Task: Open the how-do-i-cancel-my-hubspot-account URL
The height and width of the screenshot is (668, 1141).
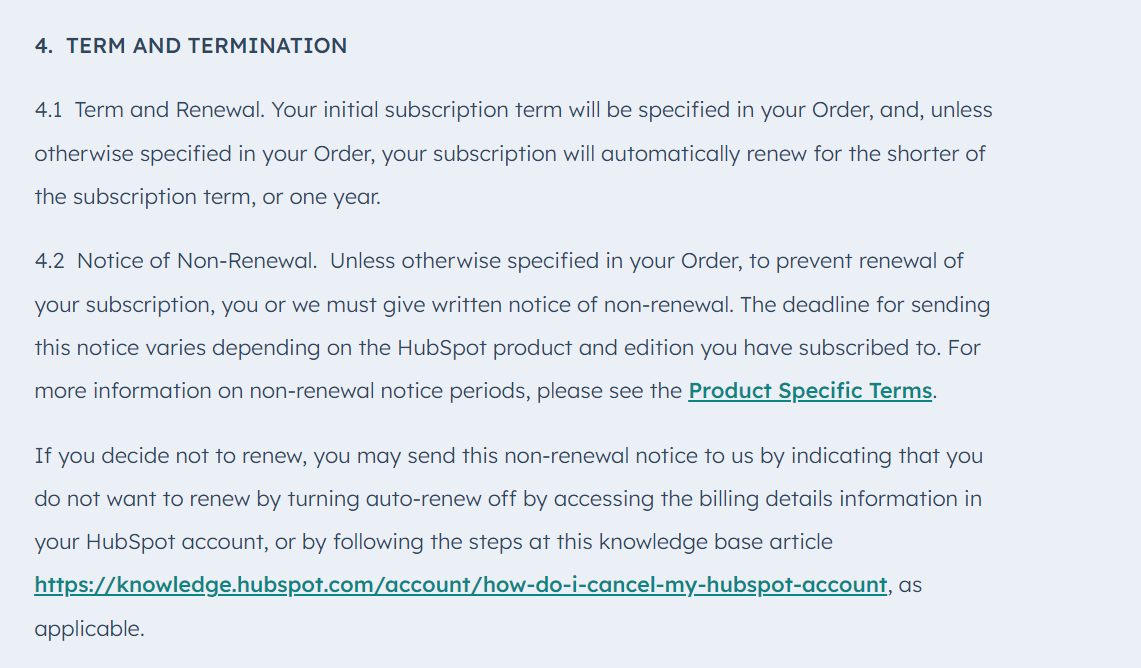Action: tap(460, 585)
